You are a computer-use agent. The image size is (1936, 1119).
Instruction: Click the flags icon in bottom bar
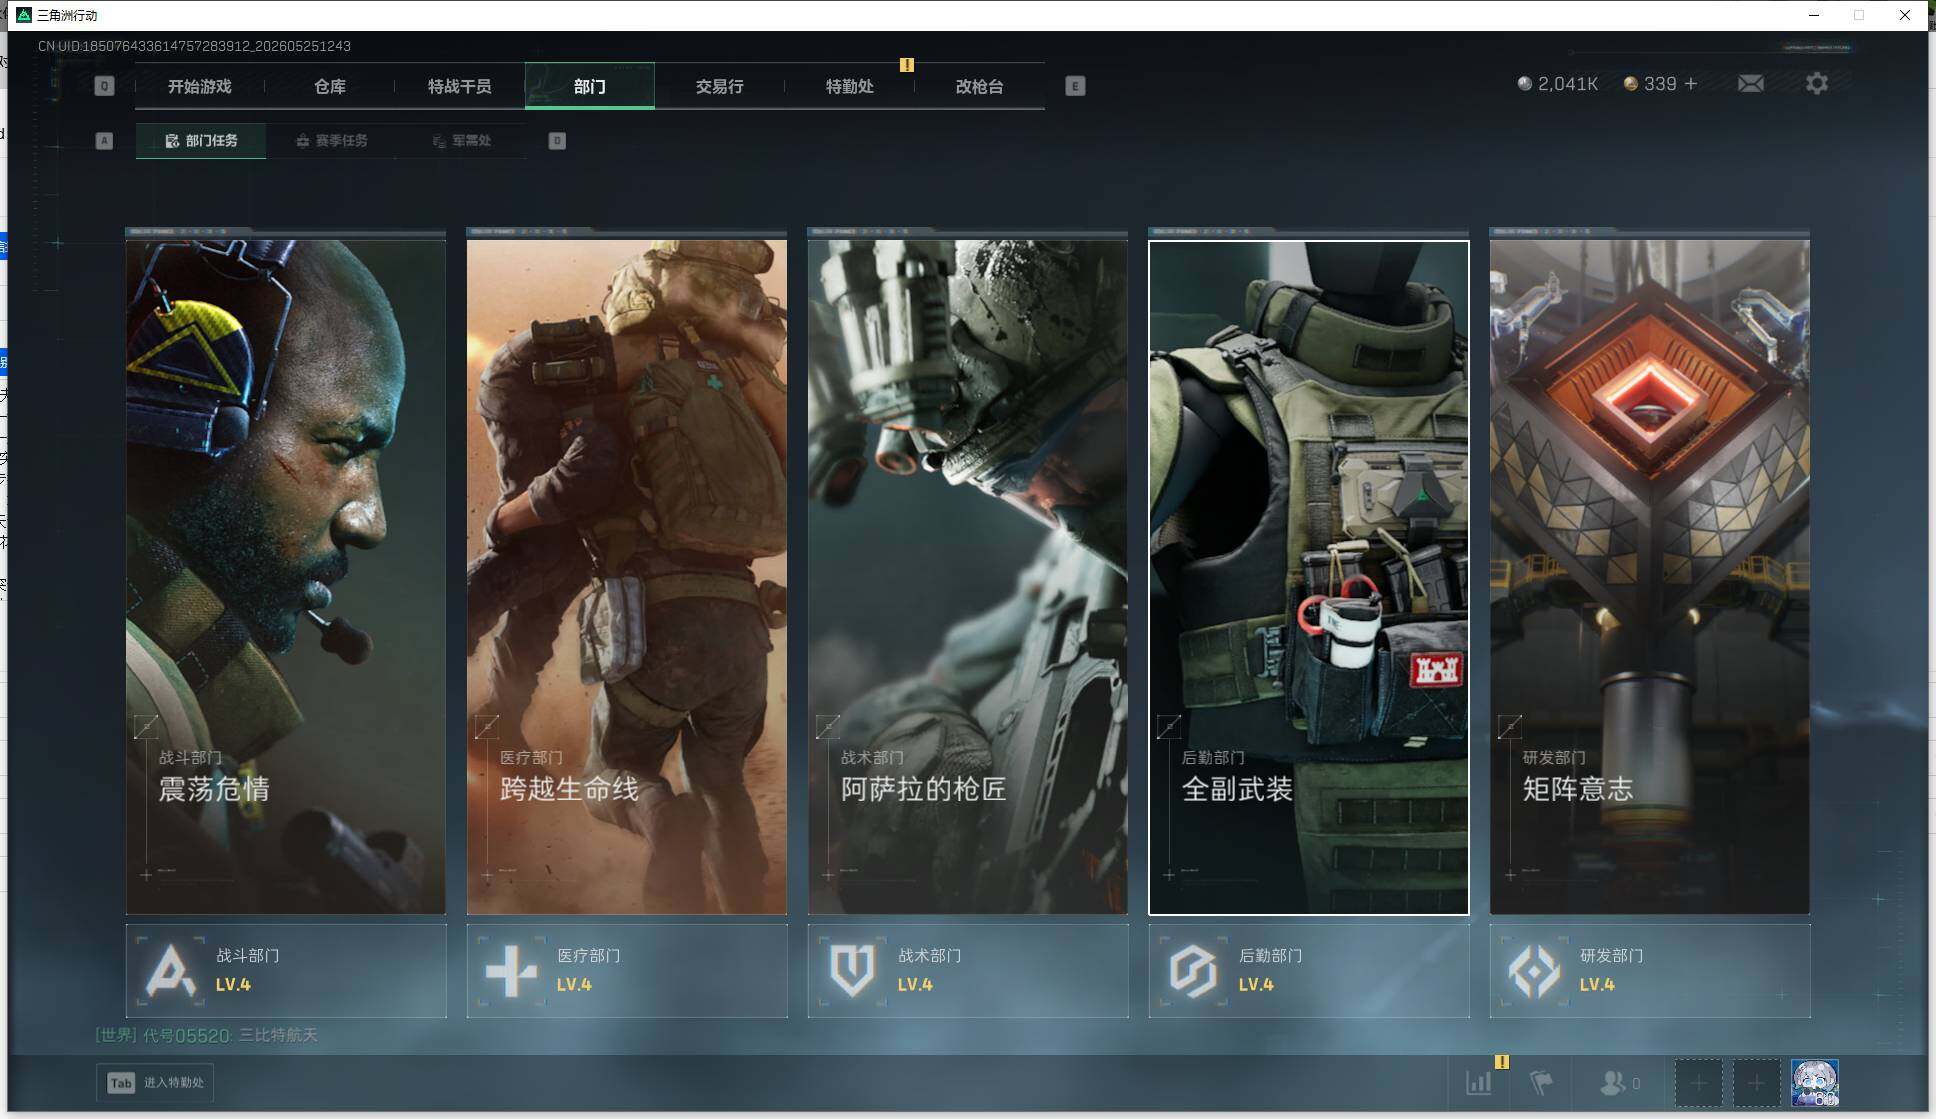click(1541, 1083)
